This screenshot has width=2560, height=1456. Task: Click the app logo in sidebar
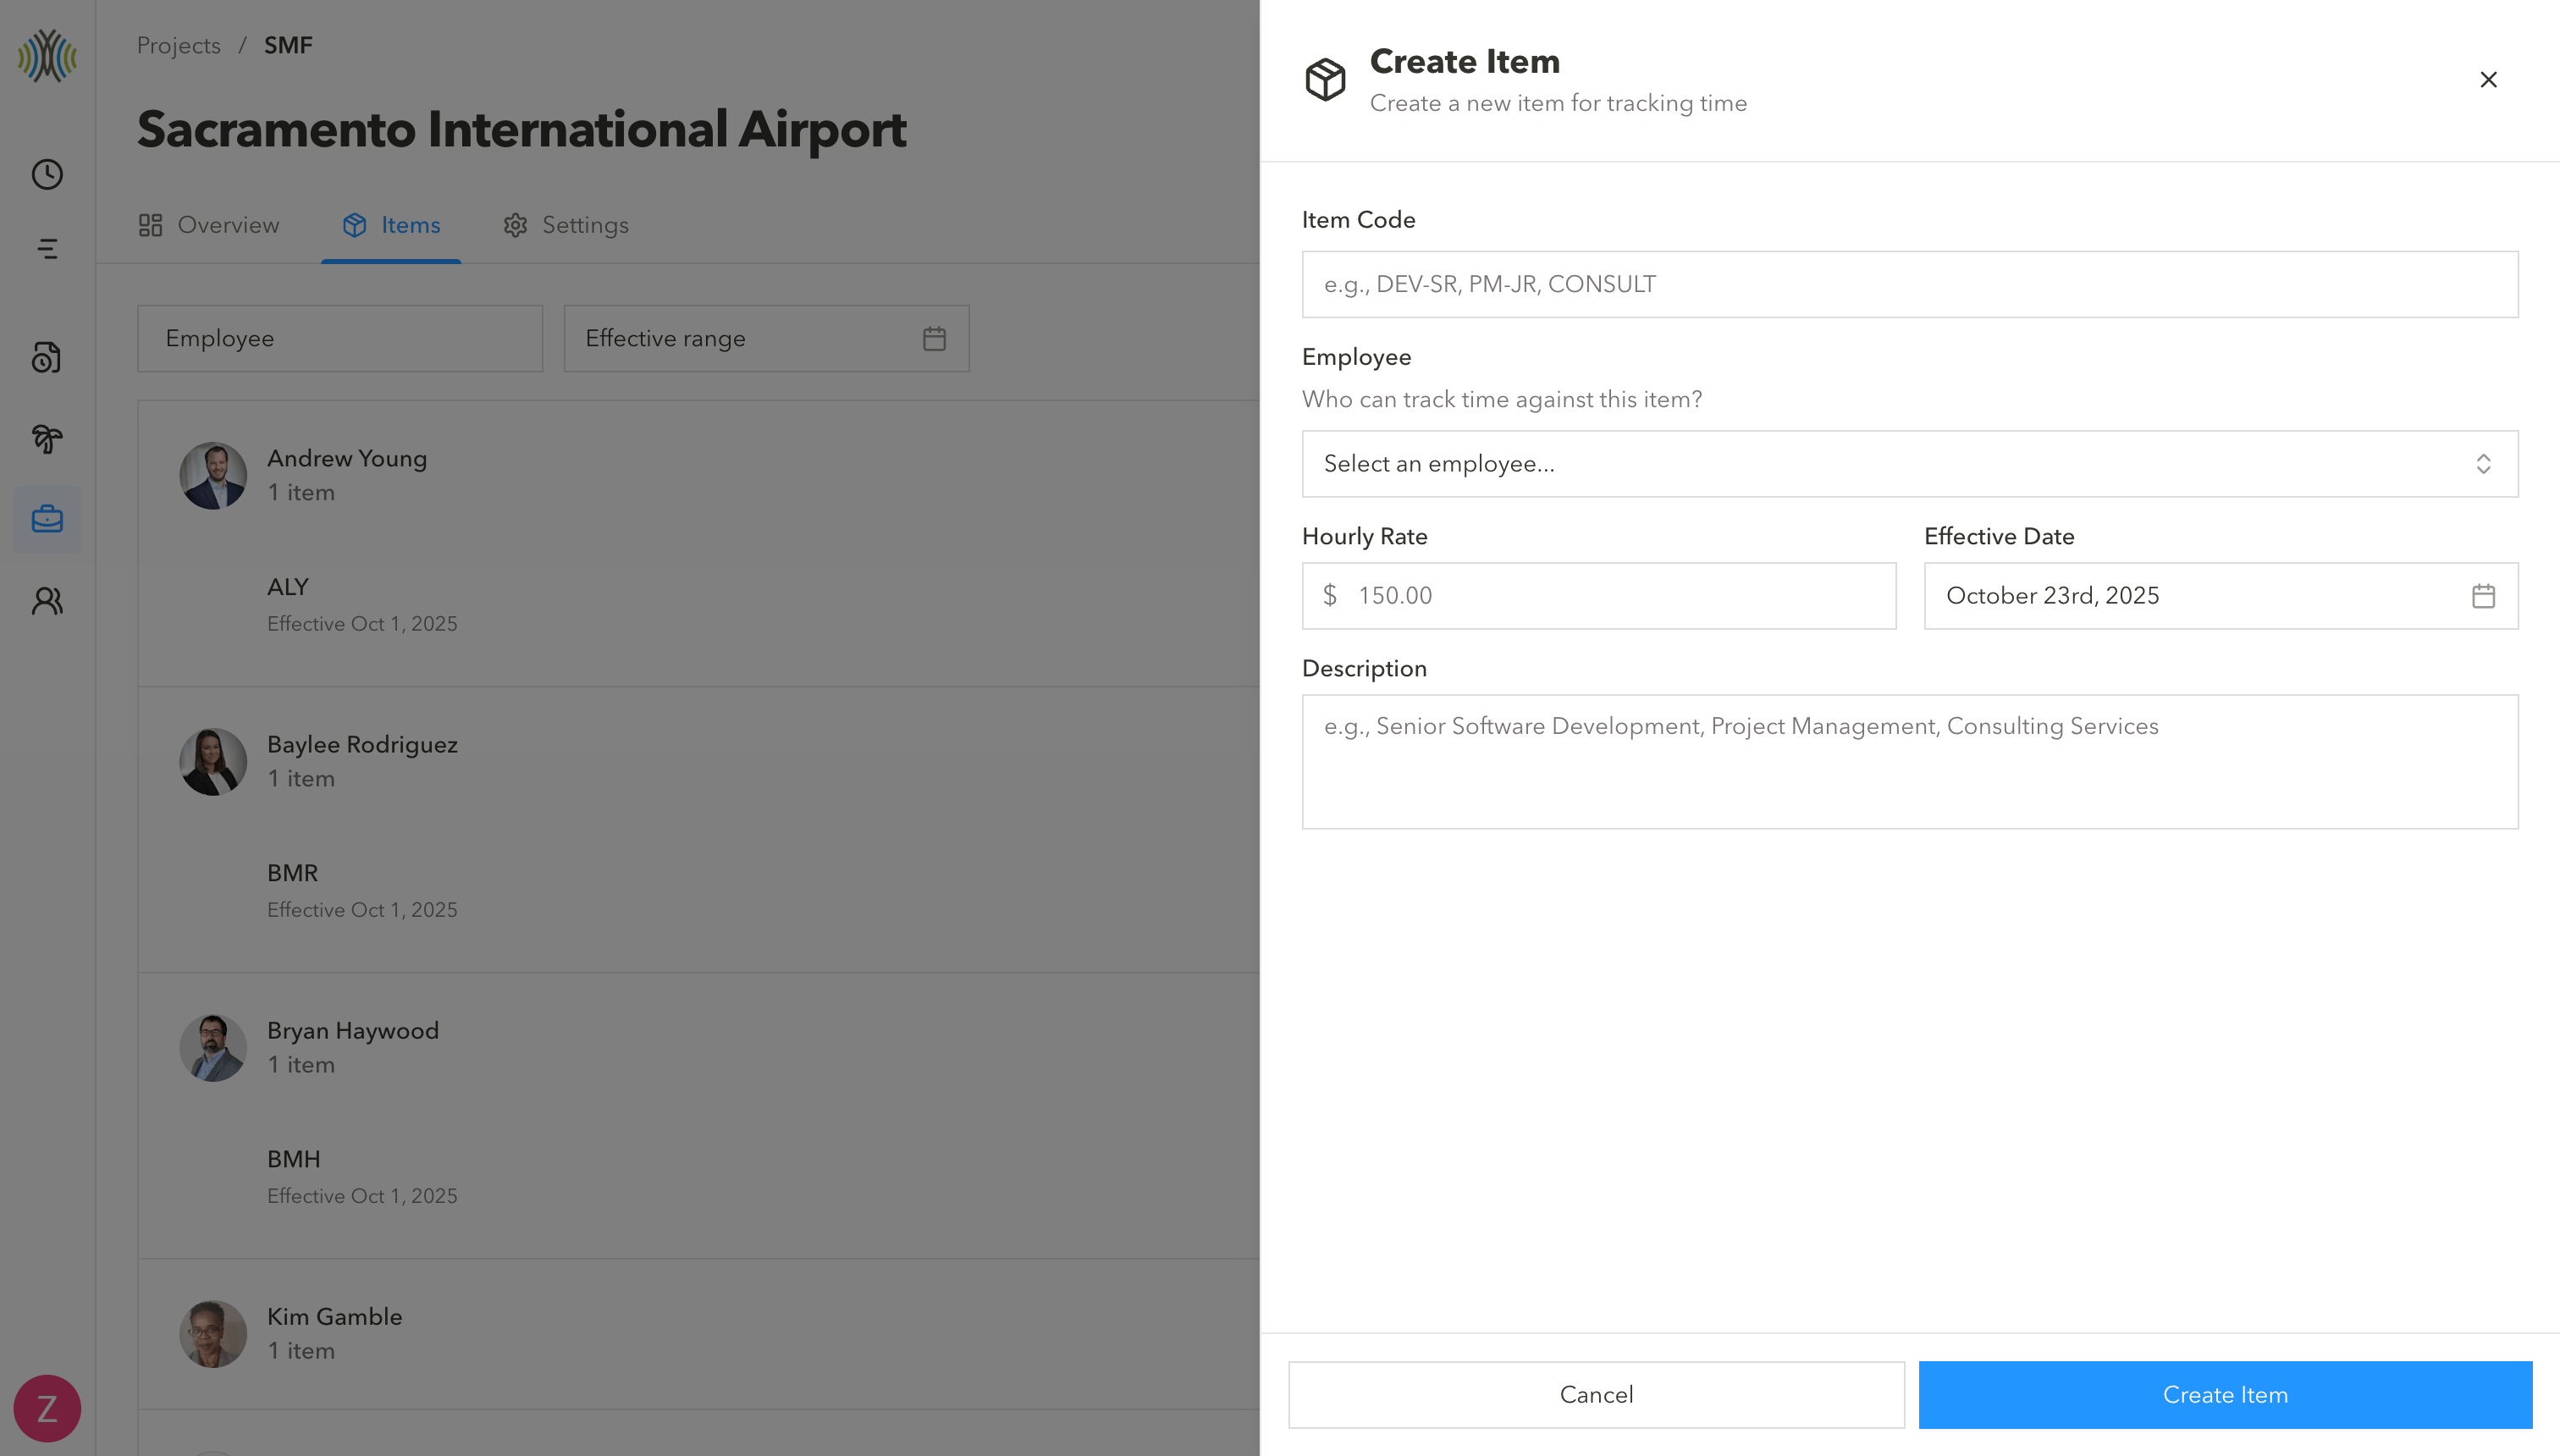coord(47,56)
